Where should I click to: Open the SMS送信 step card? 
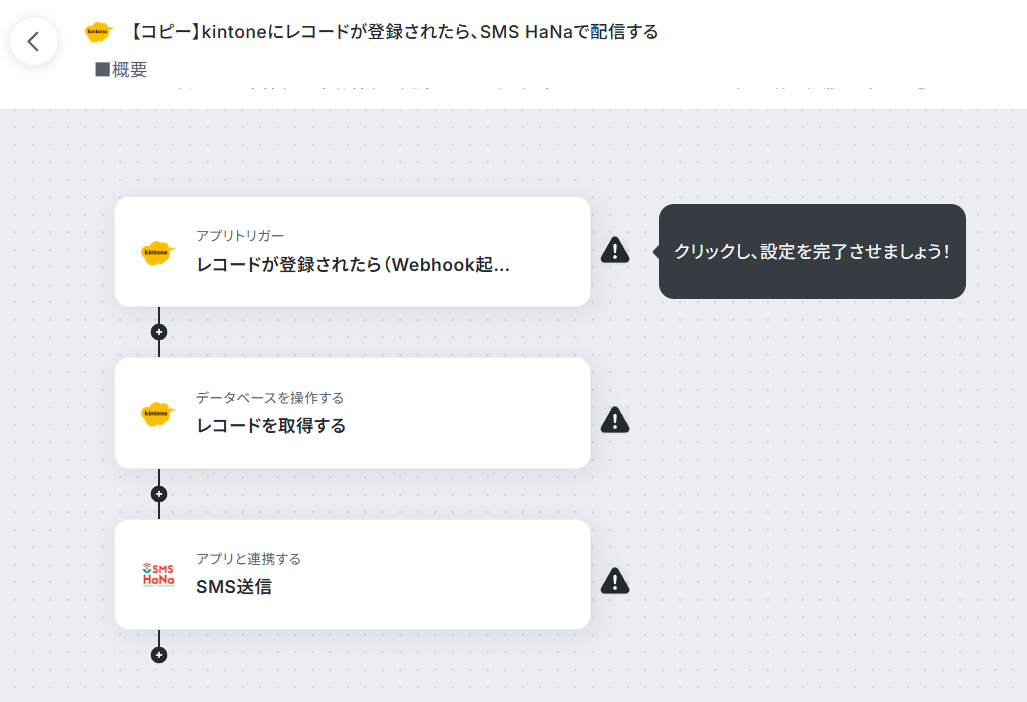coord(352,575)
